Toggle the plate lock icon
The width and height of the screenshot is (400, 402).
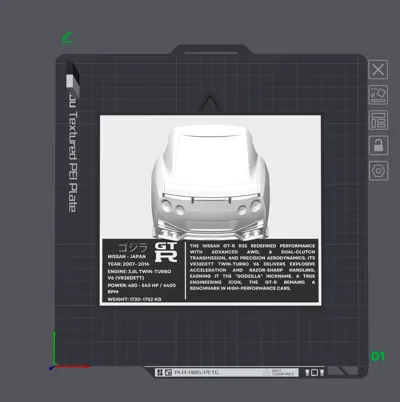pos(378,145)
